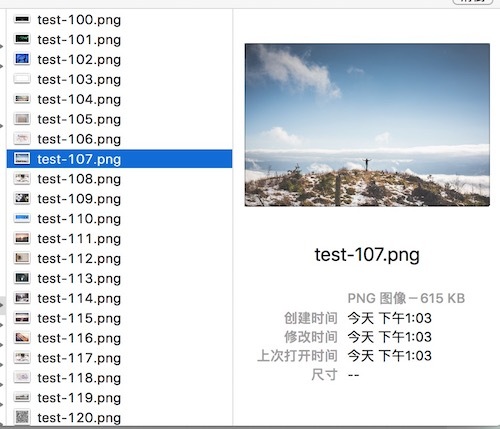Choose the file test-111.png
This screenshot has width=500, height=429.
point(119,239)
